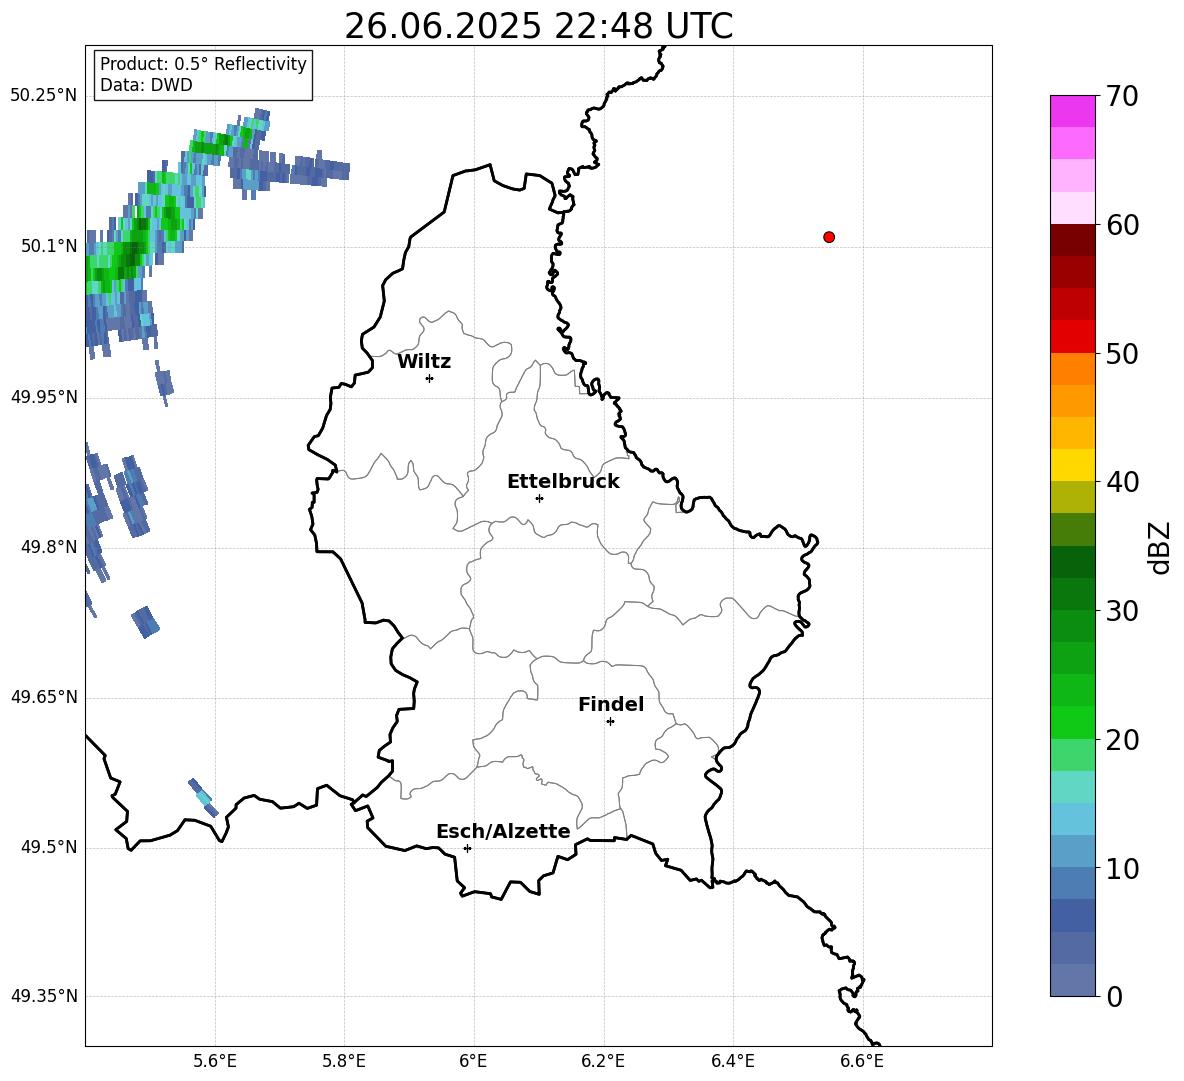
Task: Click the 6.4°E longitude label
Action: pyautogui.click(x=732, y=1061)
